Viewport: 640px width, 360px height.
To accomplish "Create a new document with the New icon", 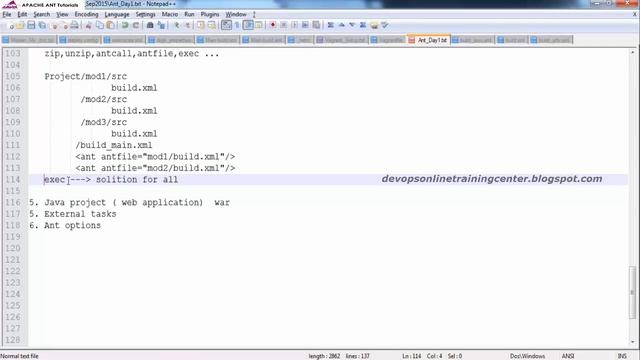I will click(x=10, y=25).
